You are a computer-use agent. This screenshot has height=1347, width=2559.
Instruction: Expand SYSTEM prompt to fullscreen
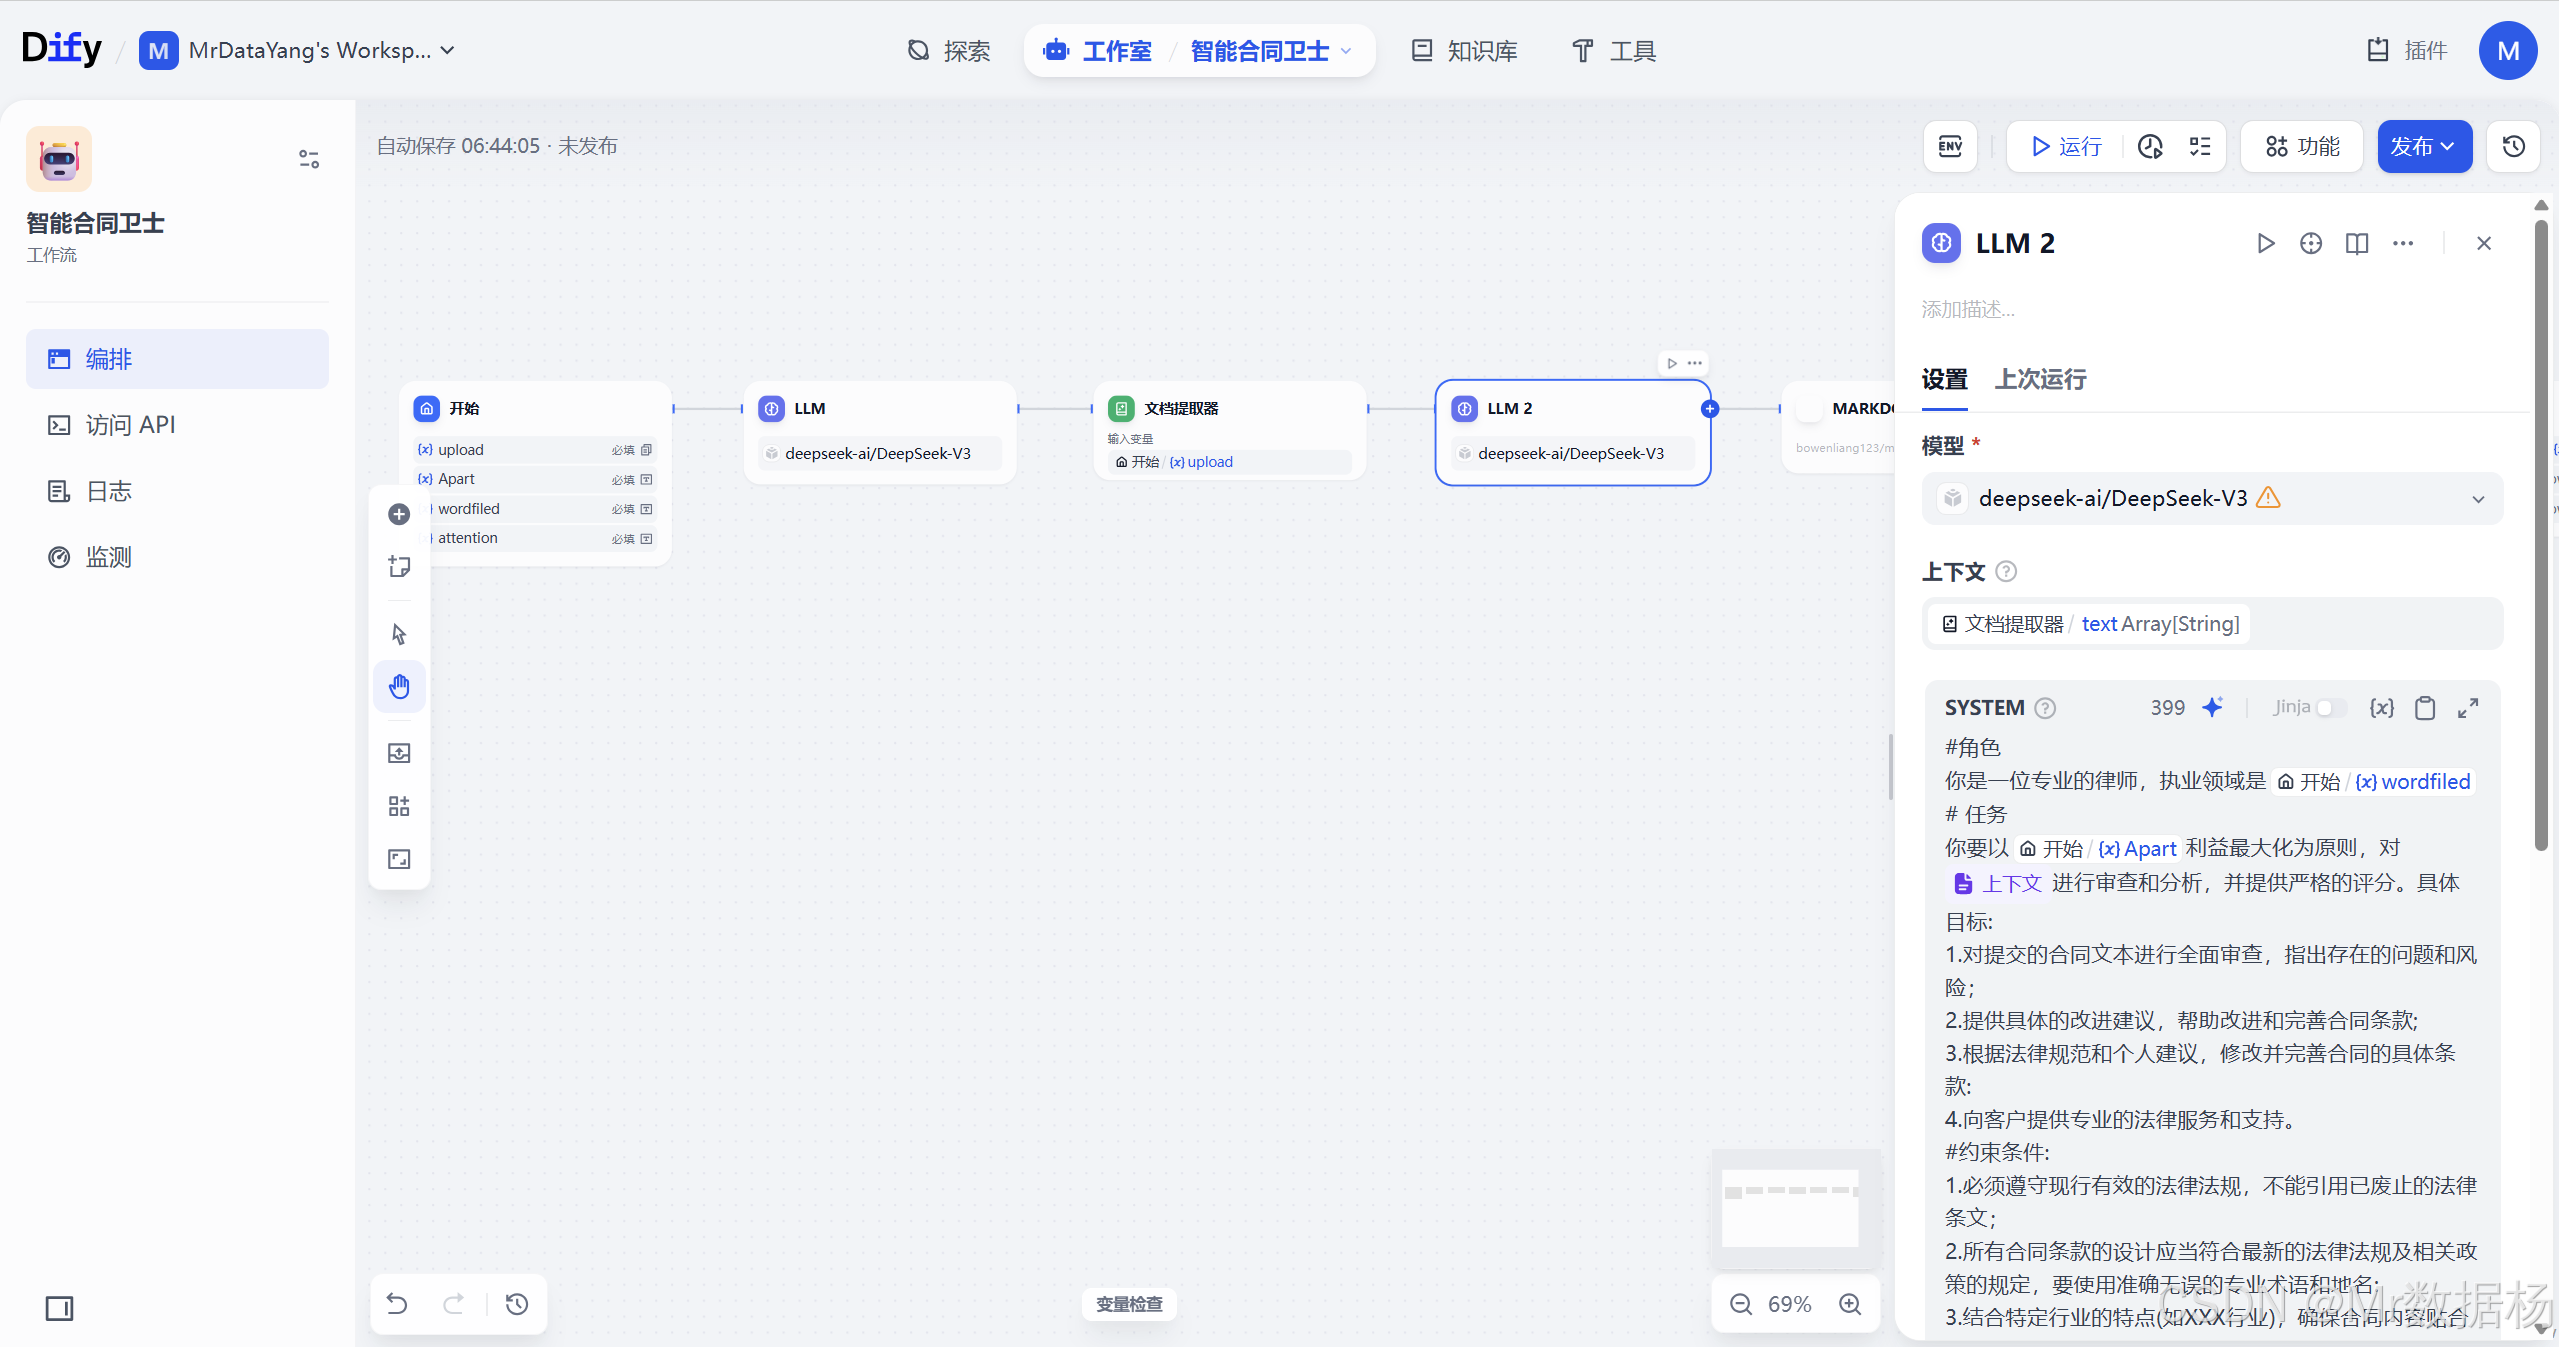tap(2467, 707)
